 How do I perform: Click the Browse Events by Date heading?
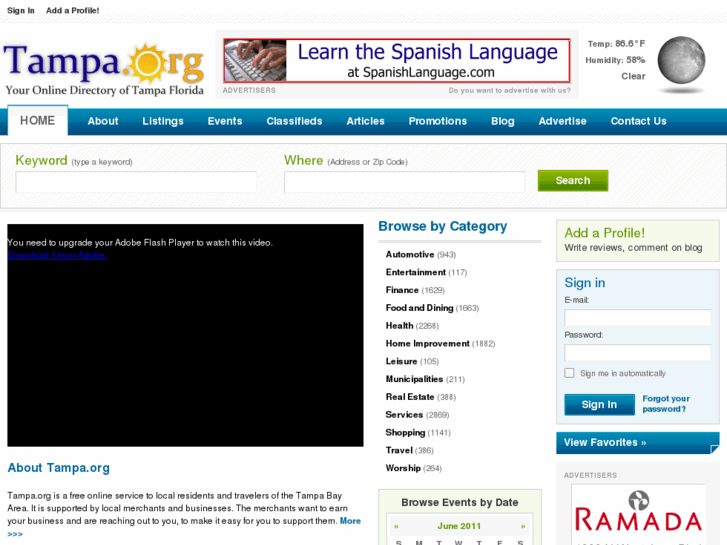click(x=460, y=502)
